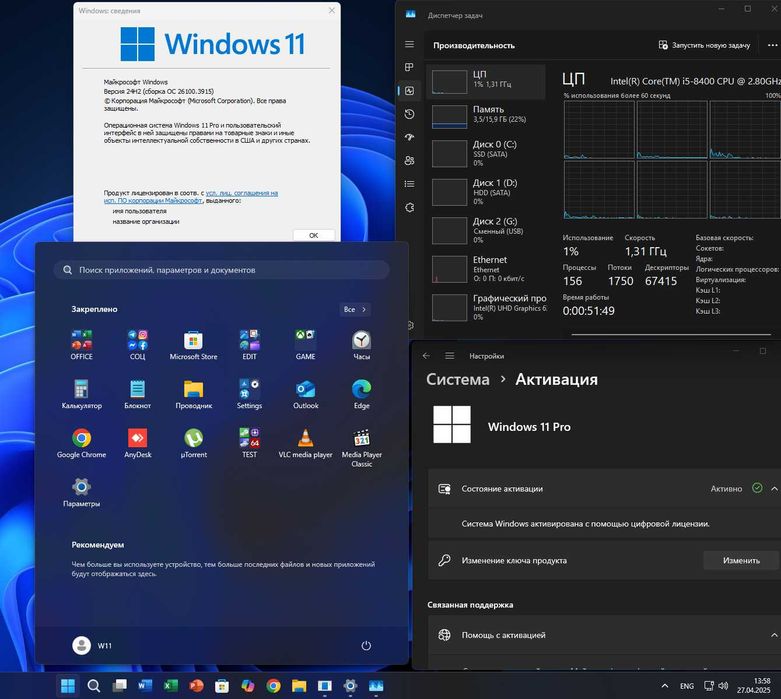This screenshot has height=699, width=781.
Task: Open volume control in system tray
Action: coord(723,686)
